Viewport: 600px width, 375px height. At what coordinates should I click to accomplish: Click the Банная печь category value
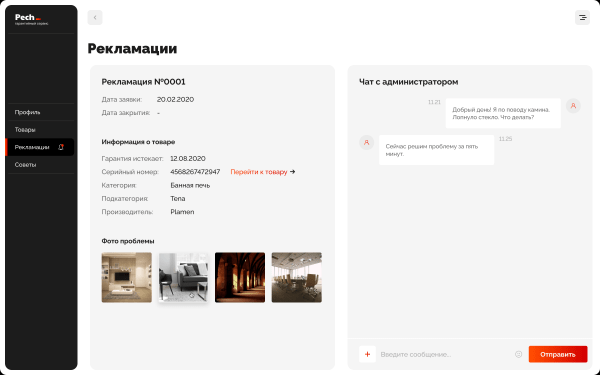[x=190, y=185]
